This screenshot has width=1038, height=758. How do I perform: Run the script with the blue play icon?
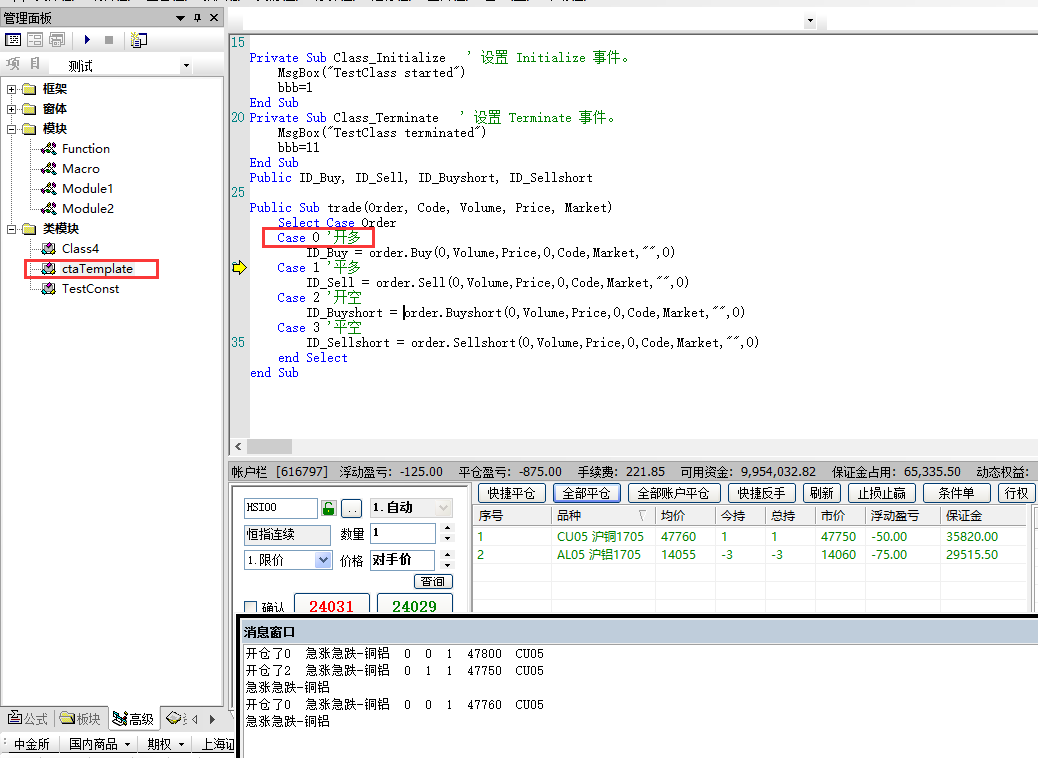click(x=87, y=40)
